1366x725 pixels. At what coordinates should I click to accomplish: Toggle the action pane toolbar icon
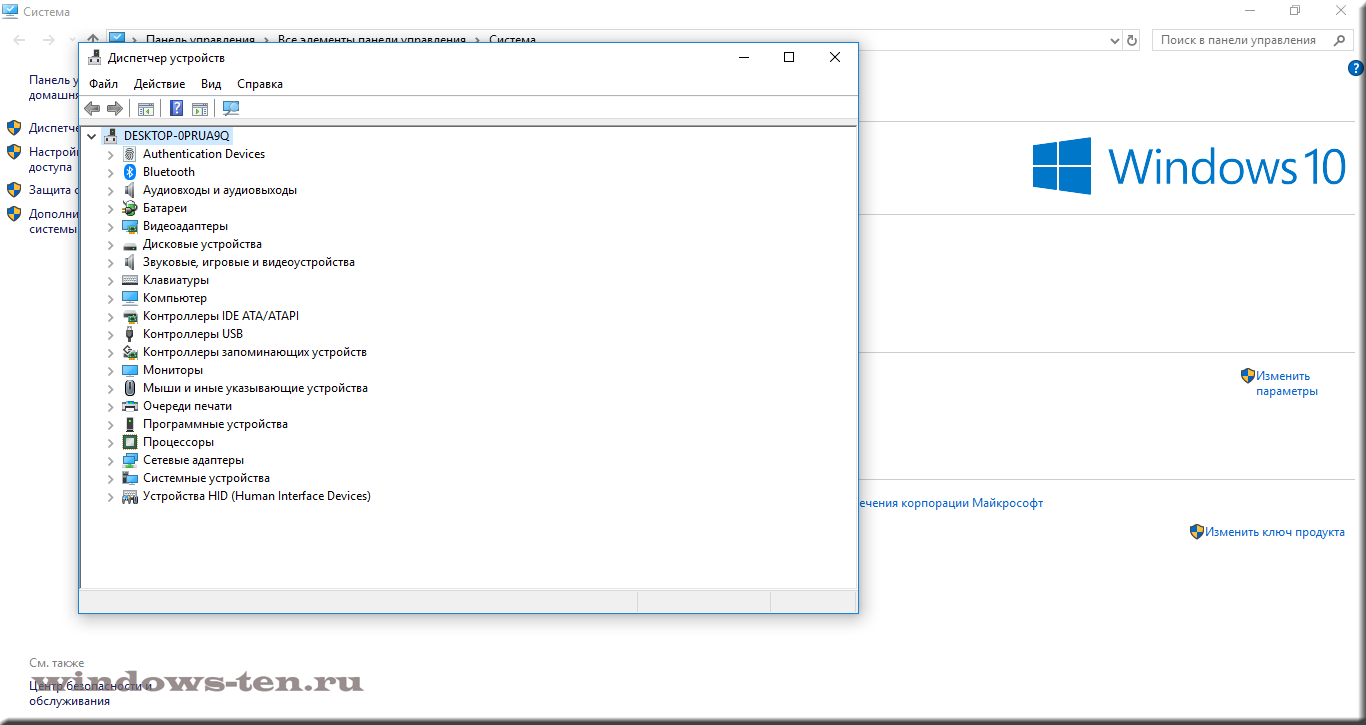point(200,108)
